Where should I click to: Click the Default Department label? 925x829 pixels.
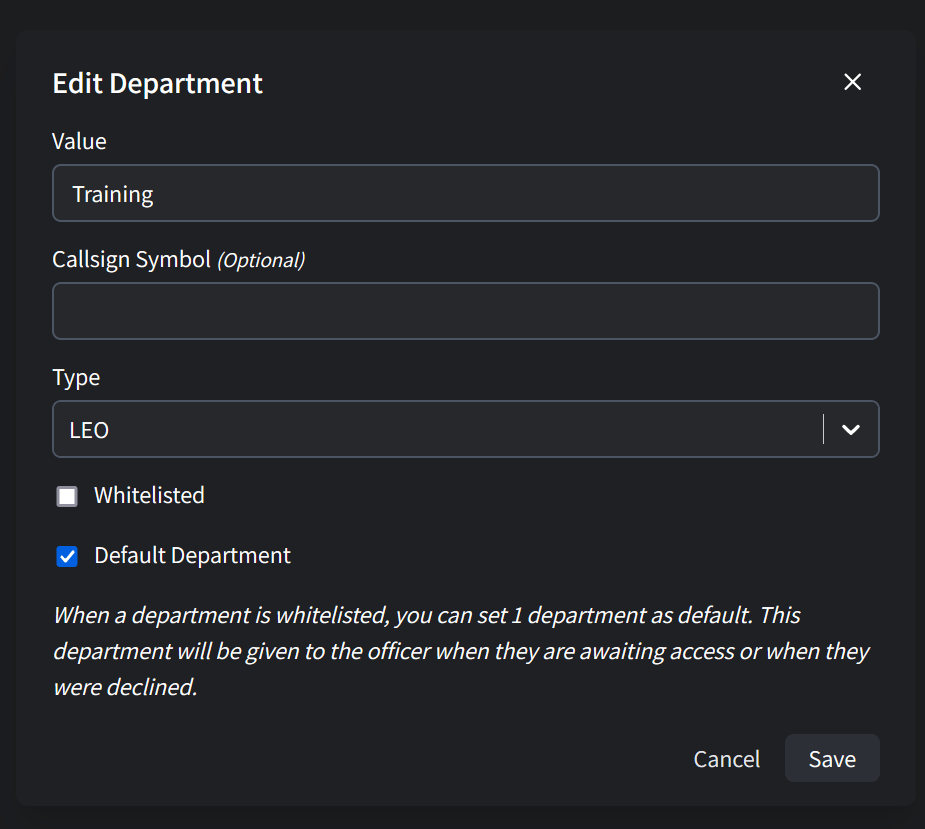[191, 555]
